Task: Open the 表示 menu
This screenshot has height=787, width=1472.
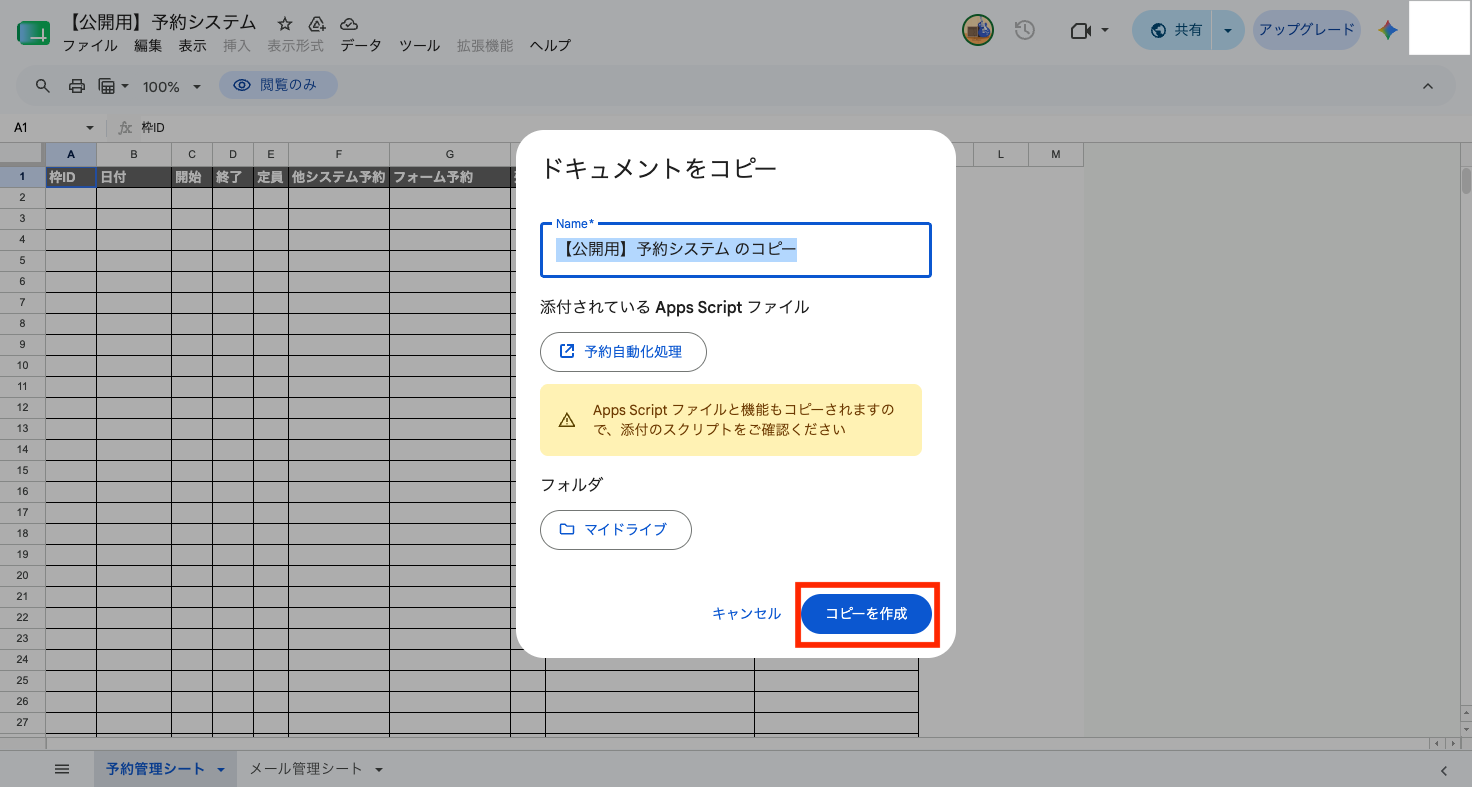Action: click(x=193, y=46)
